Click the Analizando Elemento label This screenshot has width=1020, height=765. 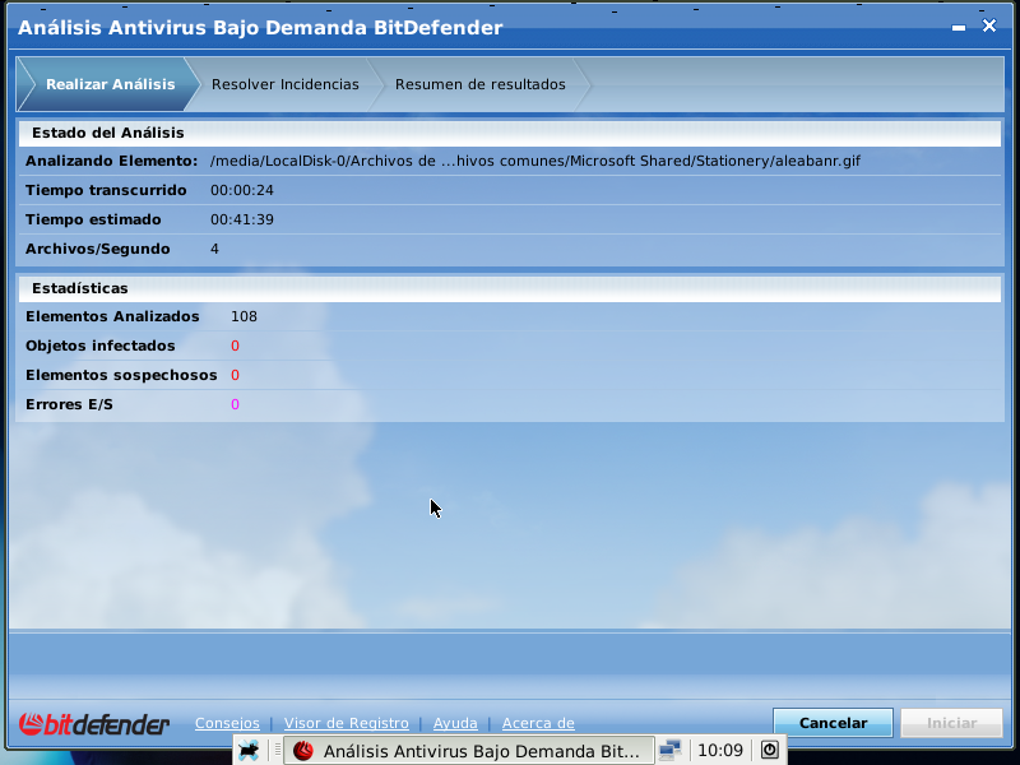pyautogui.click(x=111, y=161)
